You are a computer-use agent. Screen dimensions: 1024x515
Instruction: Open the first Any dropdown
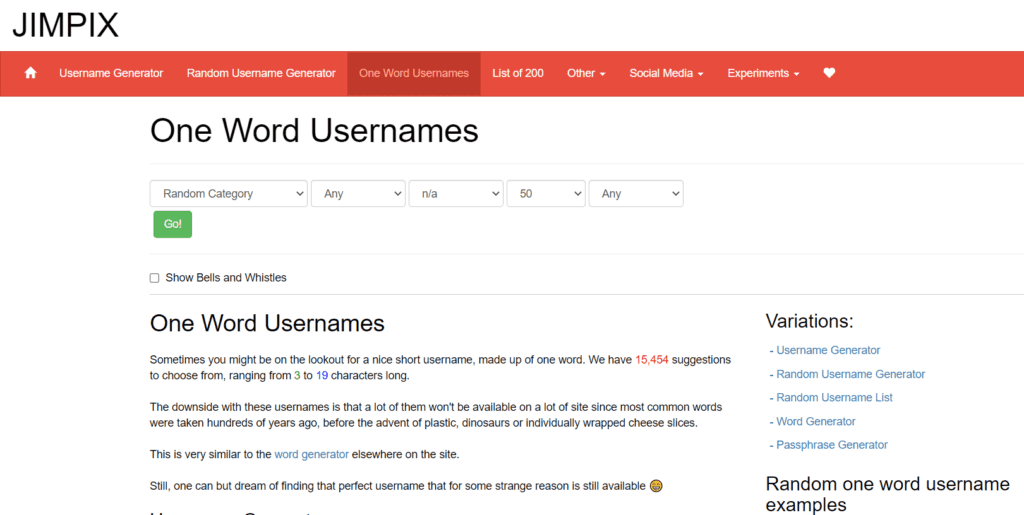pyautogui.click(x=358, y=194)
